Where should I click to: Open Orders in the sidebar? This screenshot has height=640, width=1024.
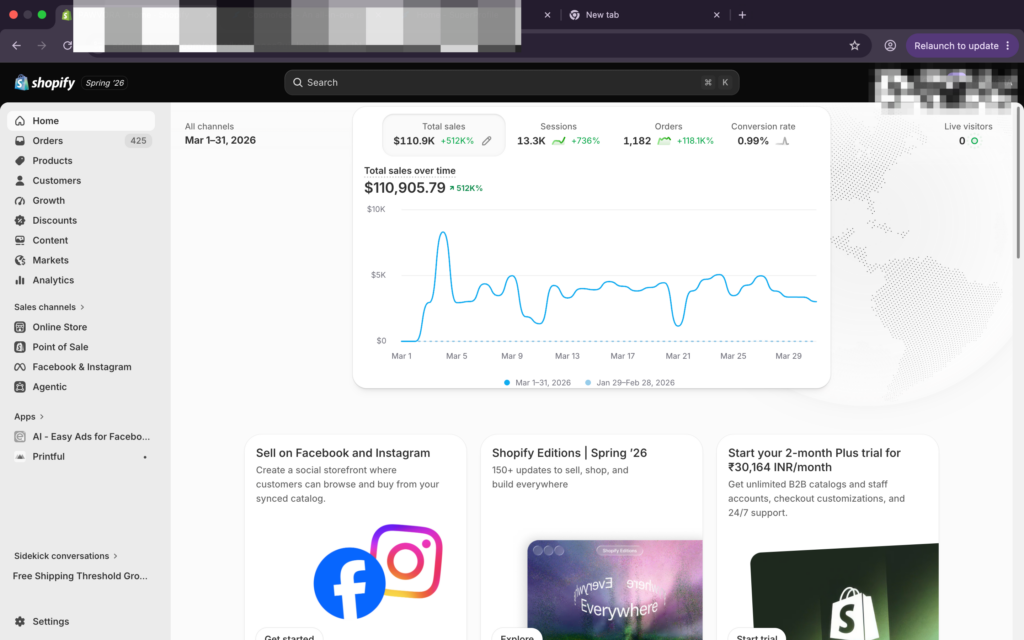pyautogui.click(x=81, y=140)
